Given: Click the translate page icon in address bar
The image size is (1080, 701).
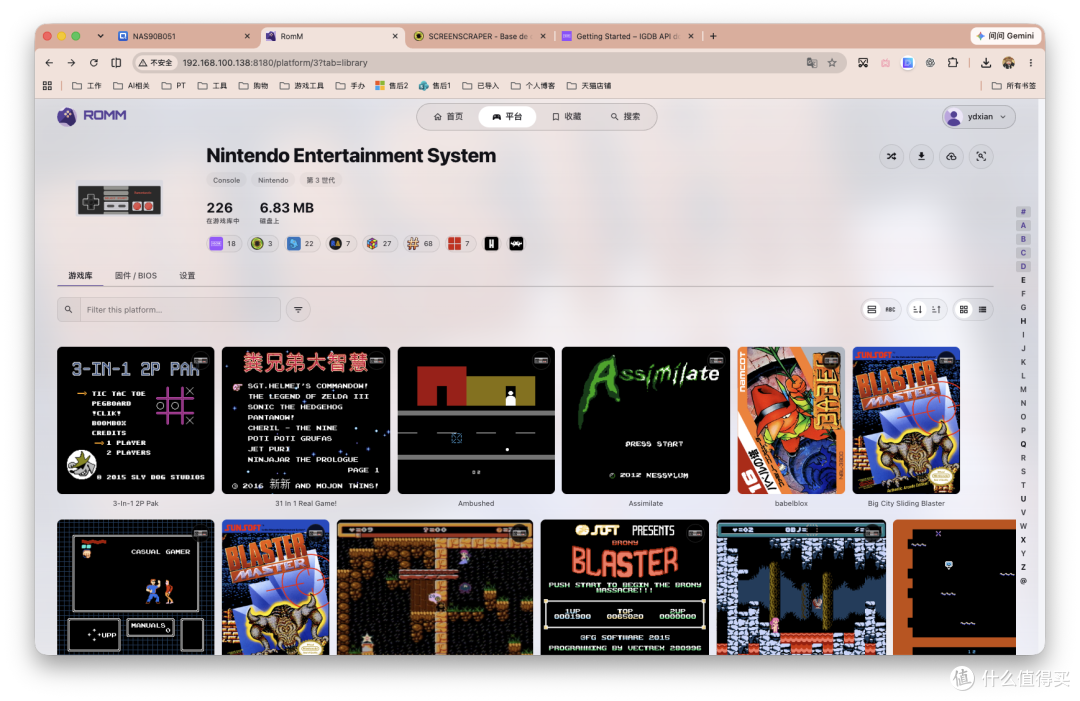Looking at the screenshot, I should (x=812, y=63).
